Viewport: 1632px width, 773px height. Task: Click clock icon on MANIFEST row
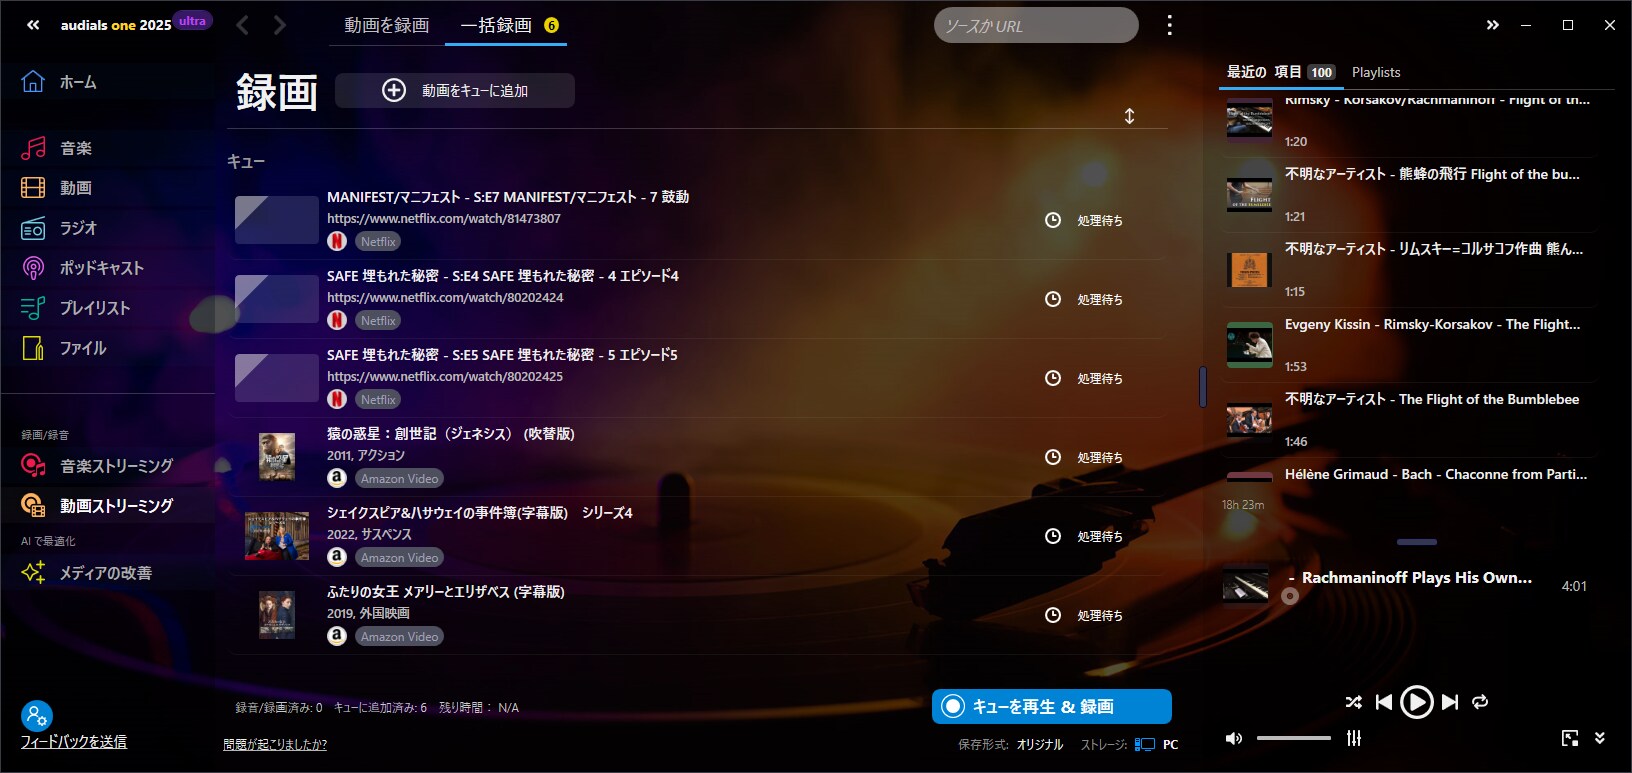click(1053, 220)
